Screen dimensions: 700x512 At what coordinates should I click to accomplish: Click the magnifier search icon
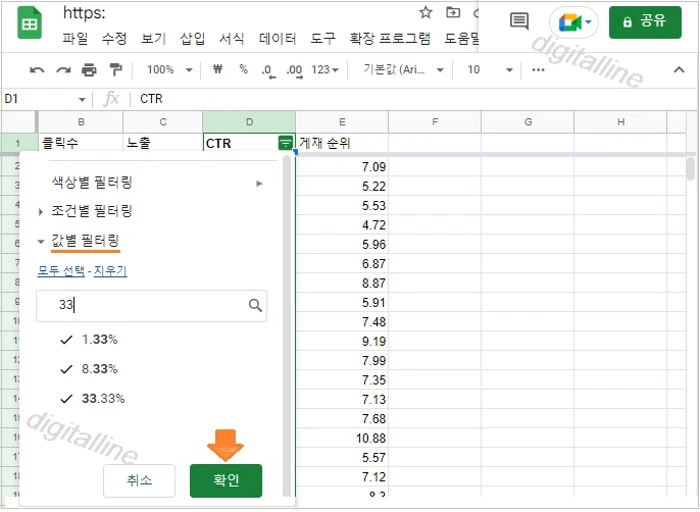point(255,305)
